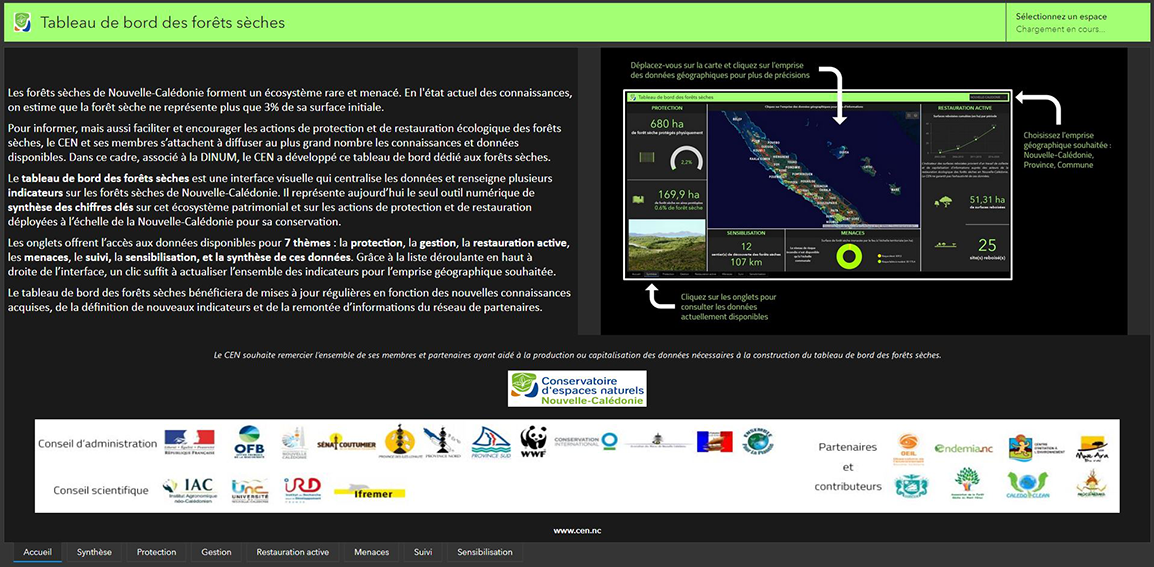Open the Protection tab

(156, 552)
